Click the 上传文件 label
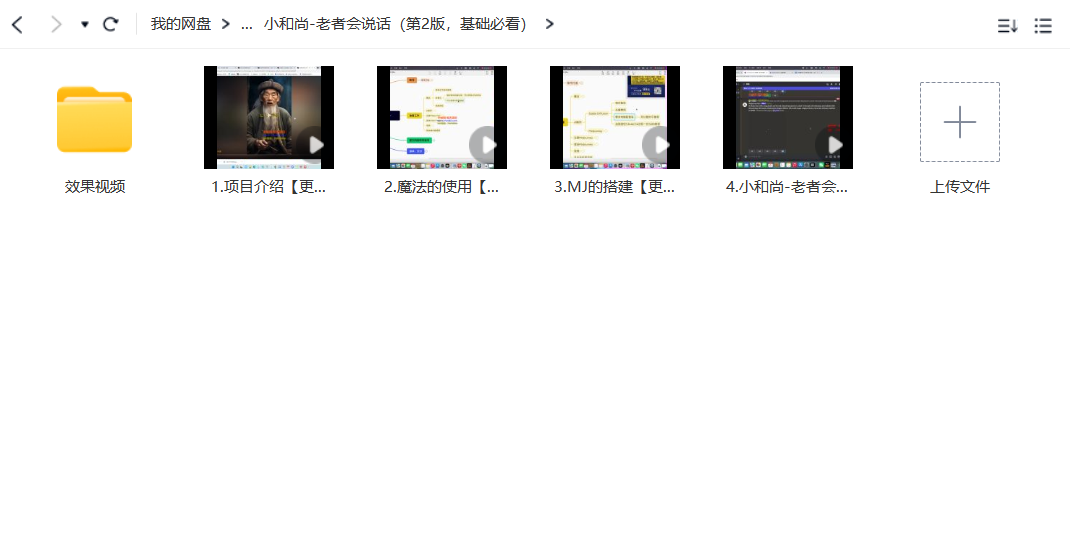1070x549 pixels. click(x=959, y=187)
